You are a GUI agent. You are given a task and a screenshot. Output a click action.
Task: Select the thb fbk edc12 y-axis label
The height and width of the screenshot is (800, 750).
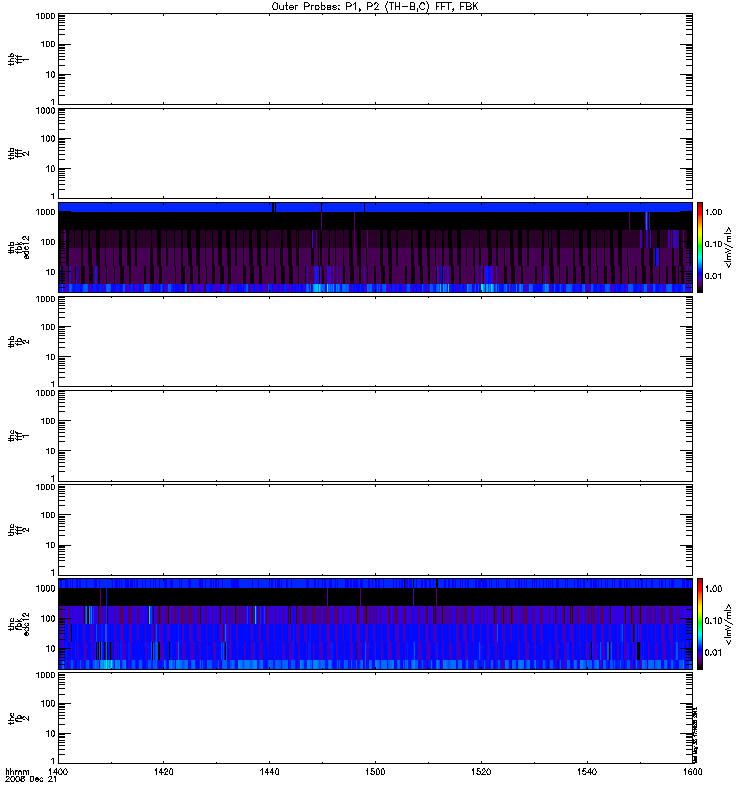pyautogui.click(x=18, y=247)
